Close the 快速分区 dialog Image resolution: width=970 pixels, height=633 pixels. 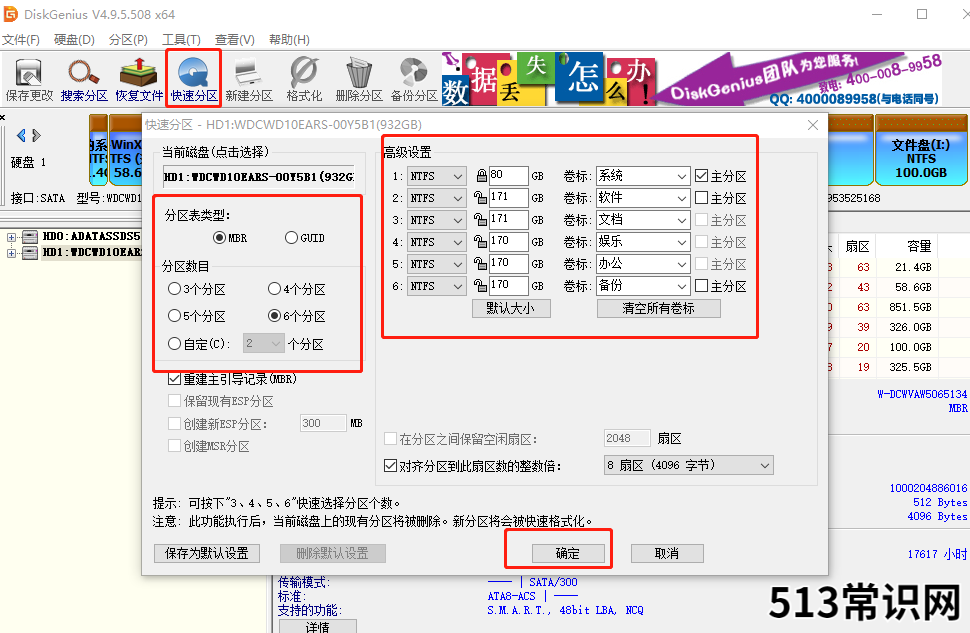(x=813, y=125)
